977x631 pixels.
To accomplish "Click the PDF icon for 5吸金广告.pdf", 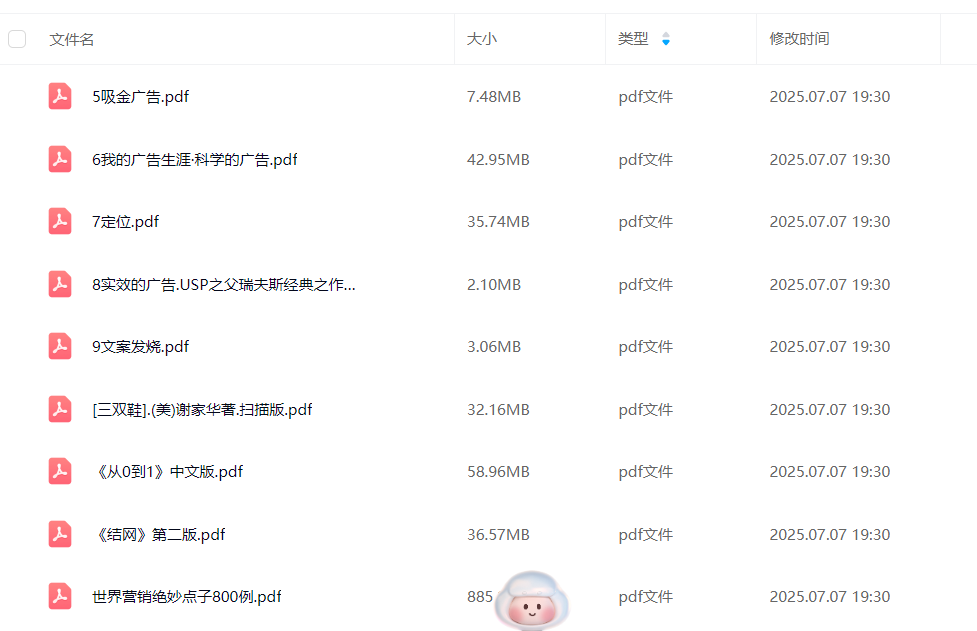I will point(60,97).
